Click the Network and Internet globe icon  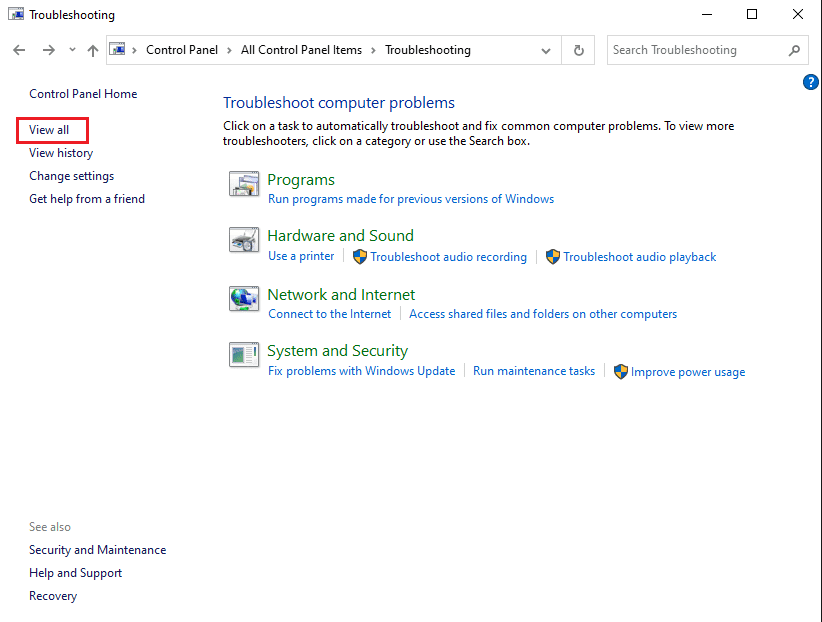click(x=244, y=299)
